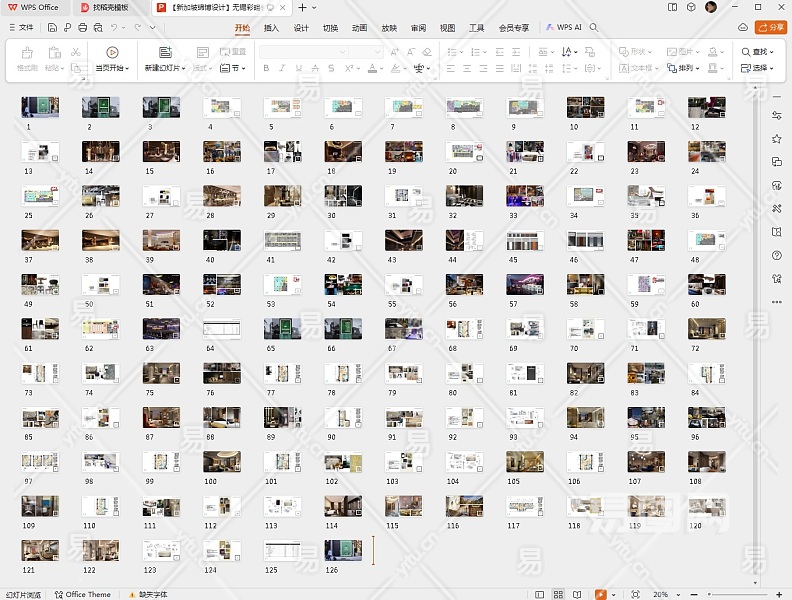
Task: Click the 当页开始 slideshow play icon
Action: pos(112,52)
